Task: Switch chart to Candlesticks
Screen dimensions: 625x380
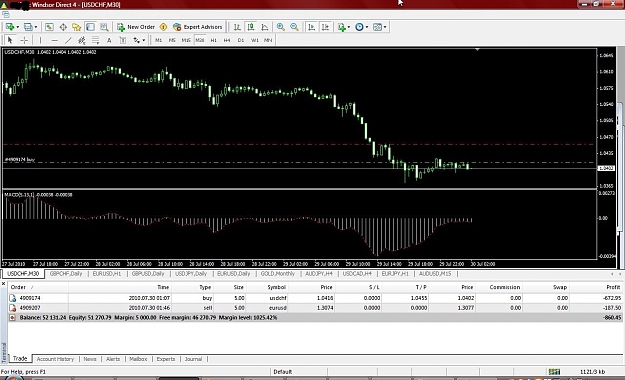Action: [251, 27]
